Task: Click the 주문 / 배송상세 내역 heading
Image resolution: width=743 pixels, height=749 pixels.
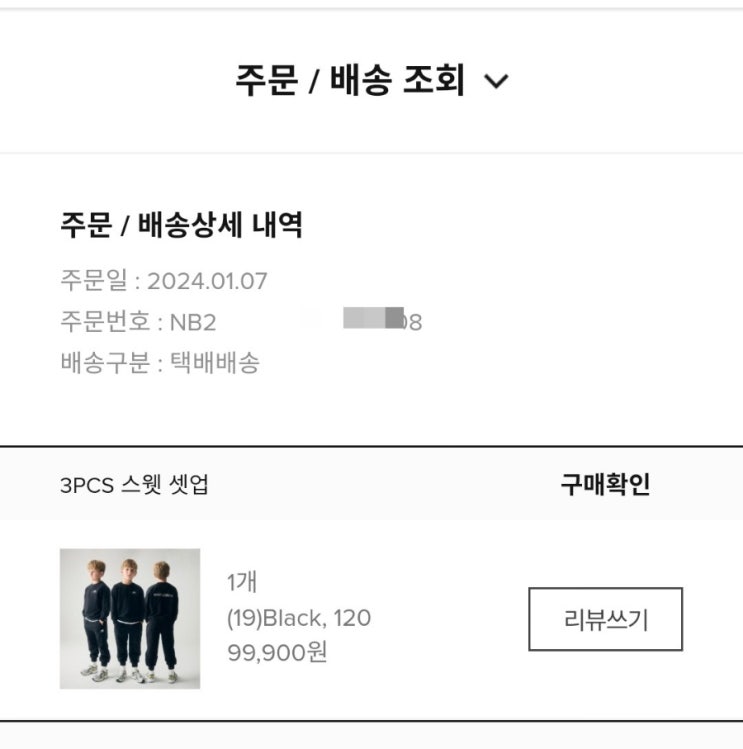Action: [181, 226]
